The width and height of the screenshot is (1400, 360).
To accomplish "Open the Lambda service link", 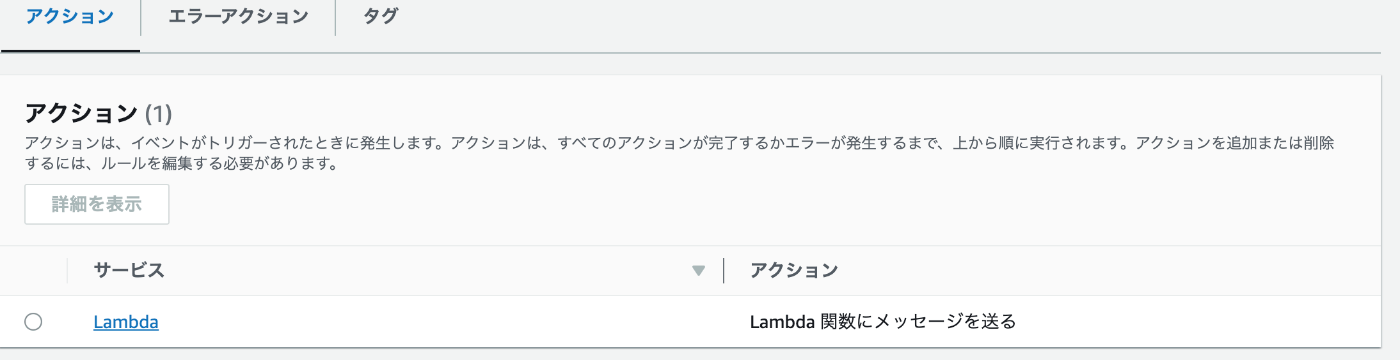I will pyautogui.click(x=126, y=322).
